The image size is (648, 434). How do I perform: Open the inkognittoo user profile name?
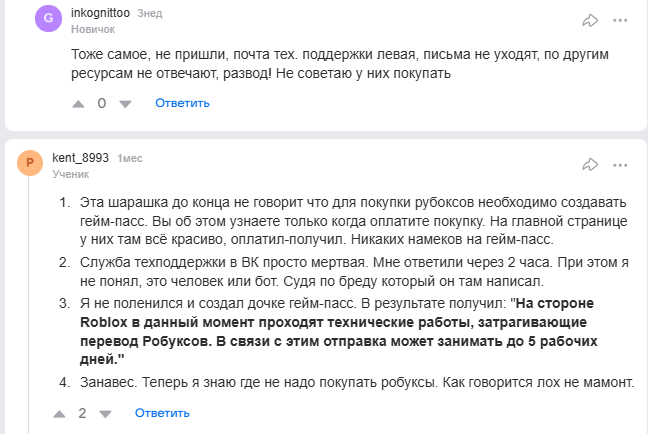[101, 14]
